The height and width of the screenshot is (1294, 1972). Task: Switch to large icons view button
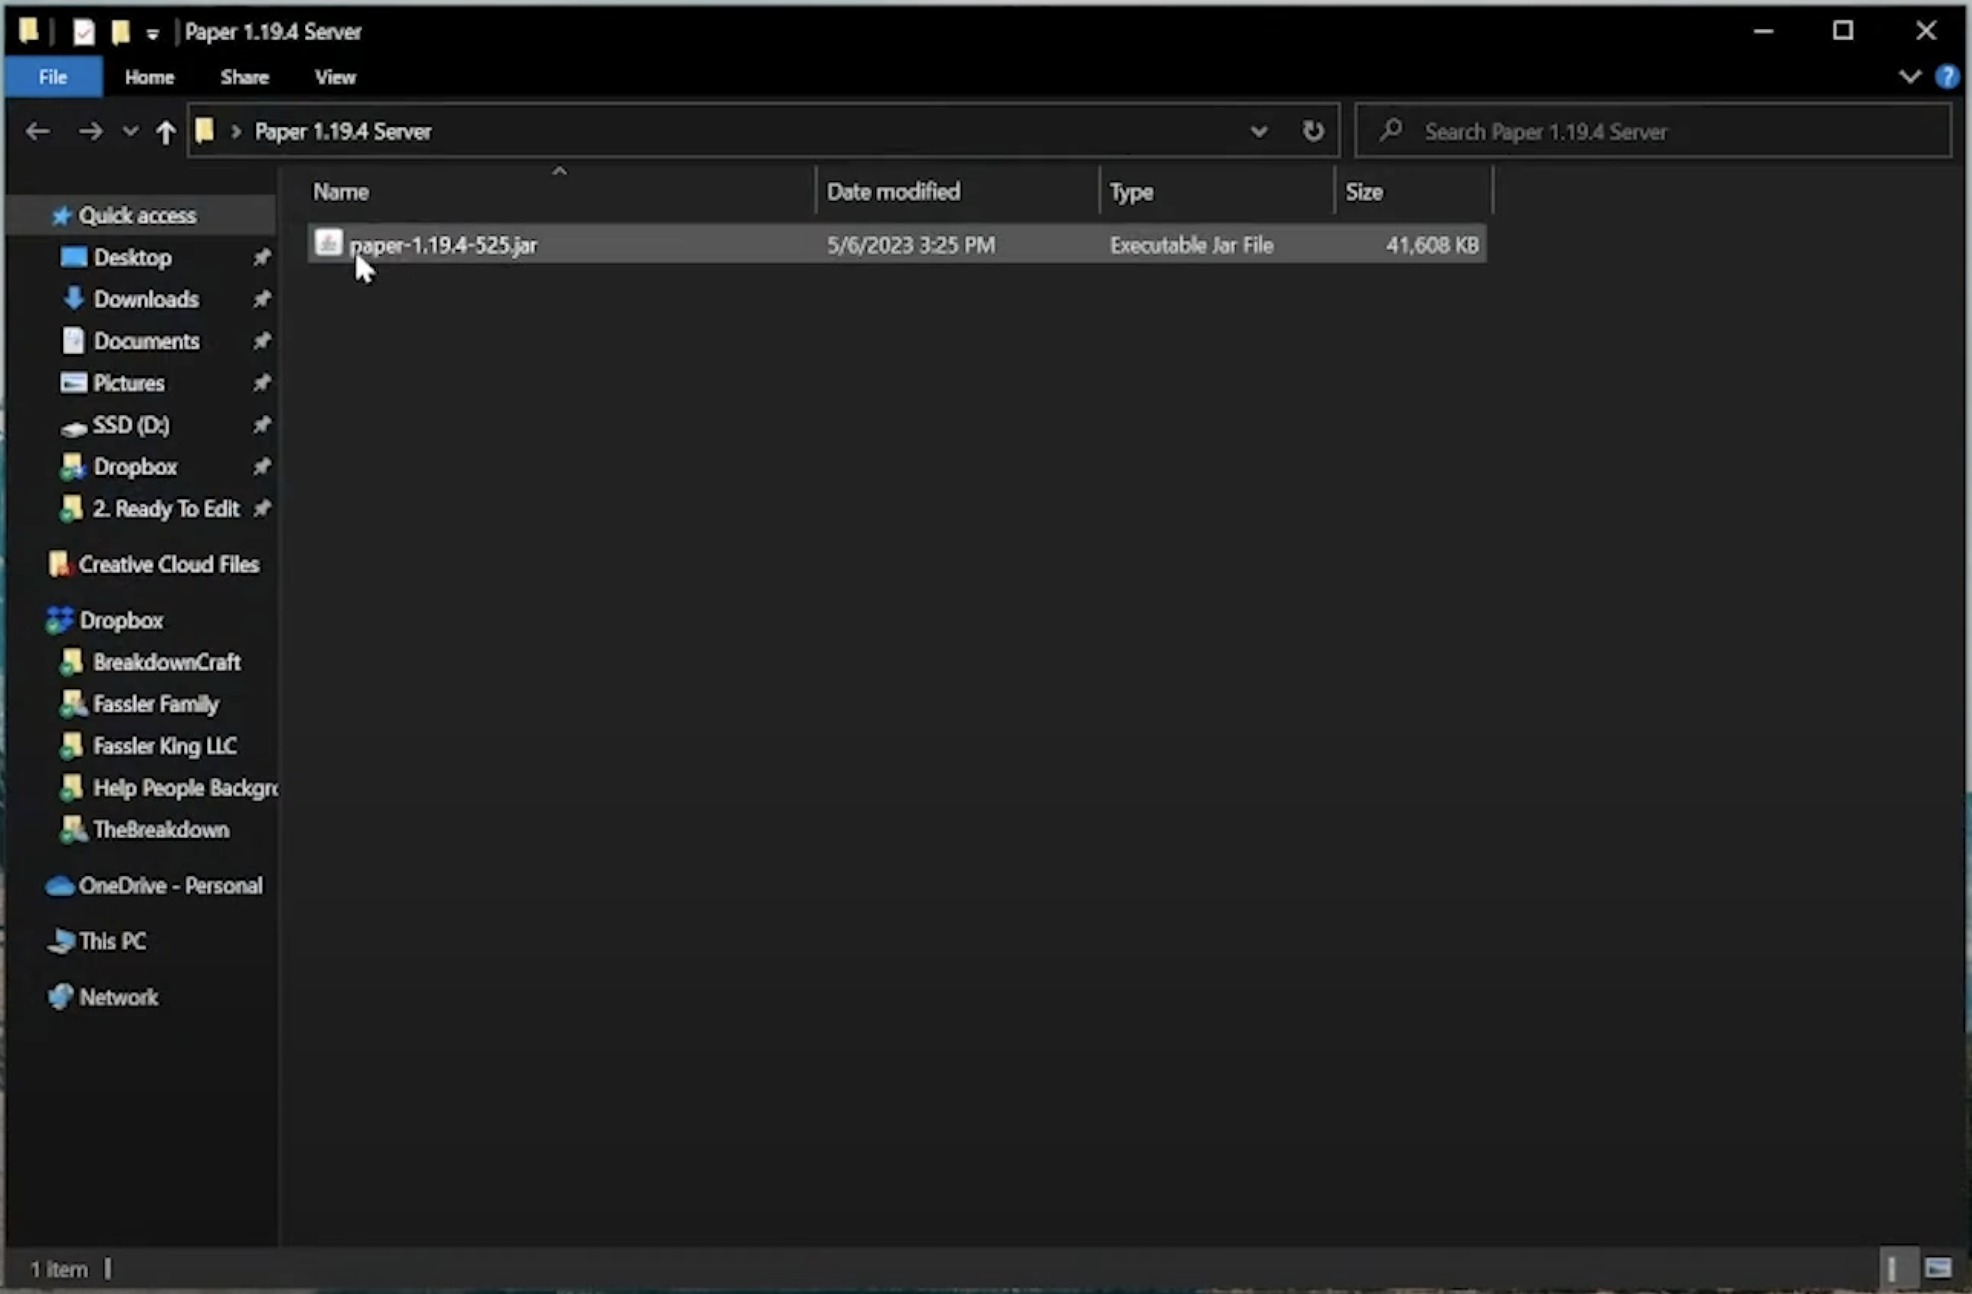pyautogui.click(x=1938, y=1268)
